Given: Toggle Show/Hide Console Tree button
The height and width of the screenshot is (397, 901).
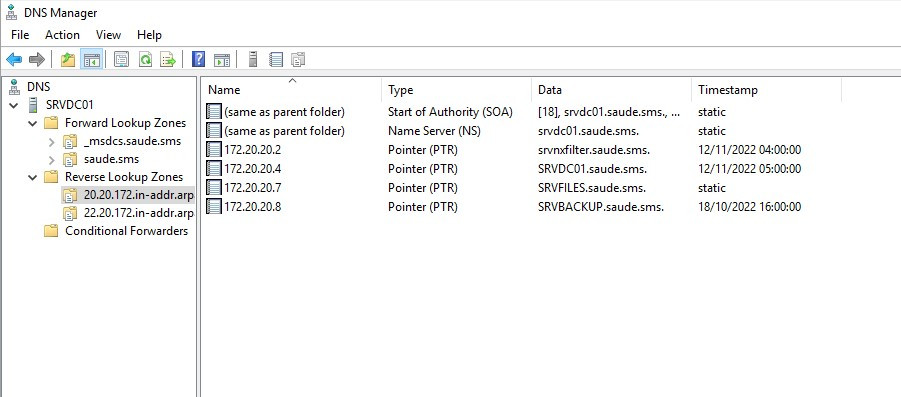Looking at the screenshot, I should pyautogui.click(x=91, y=59).
